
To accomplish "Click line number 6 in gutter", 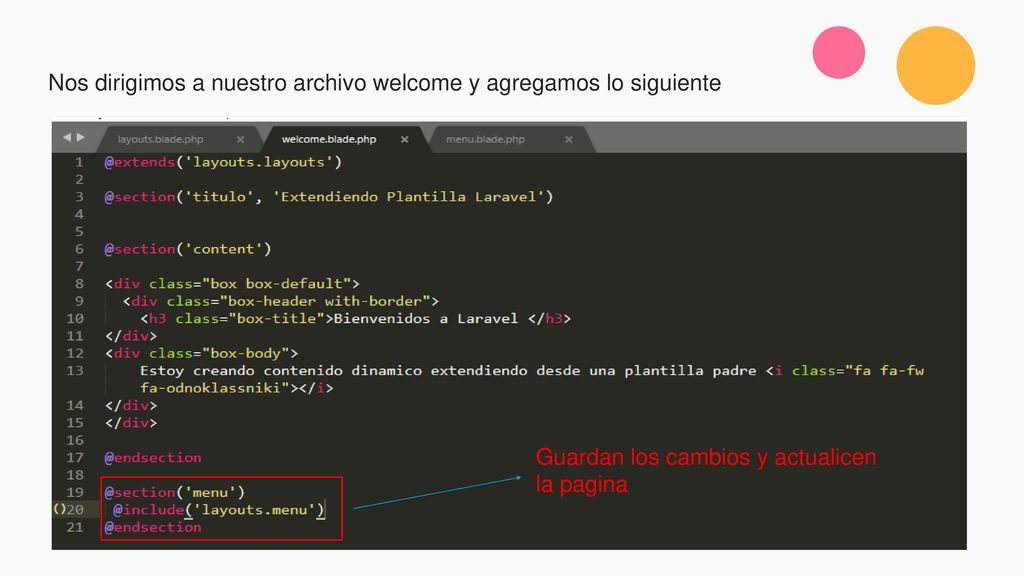I will tap(79, 249).
